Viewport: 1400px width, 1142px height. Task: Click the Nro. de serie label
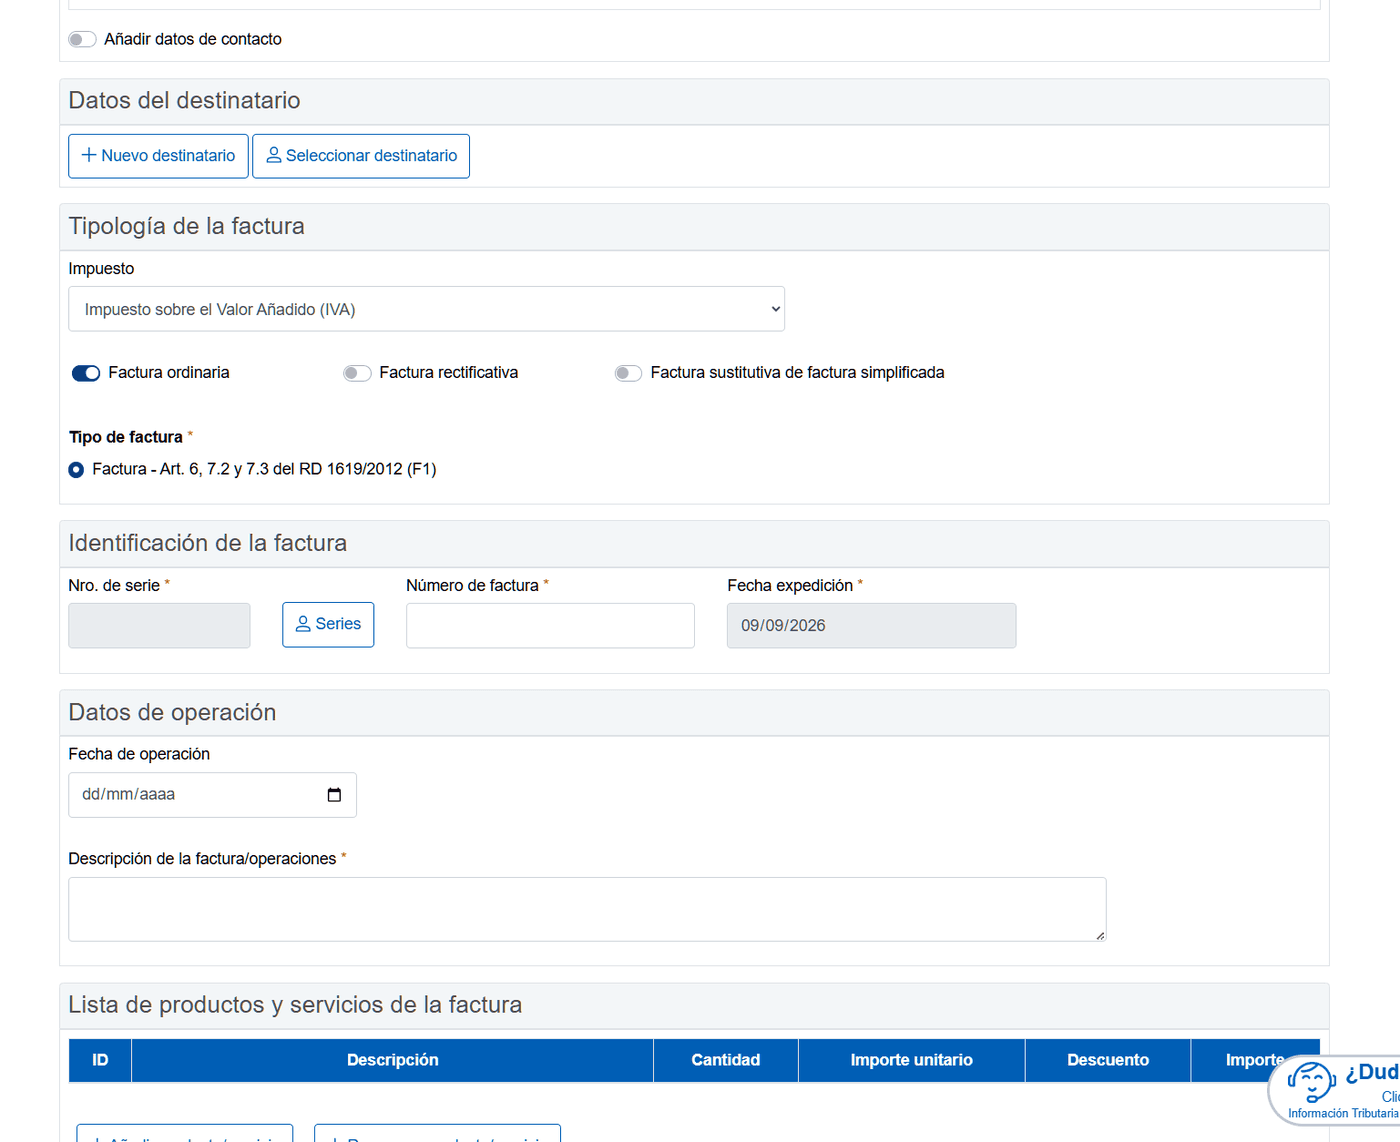point(114,586)
